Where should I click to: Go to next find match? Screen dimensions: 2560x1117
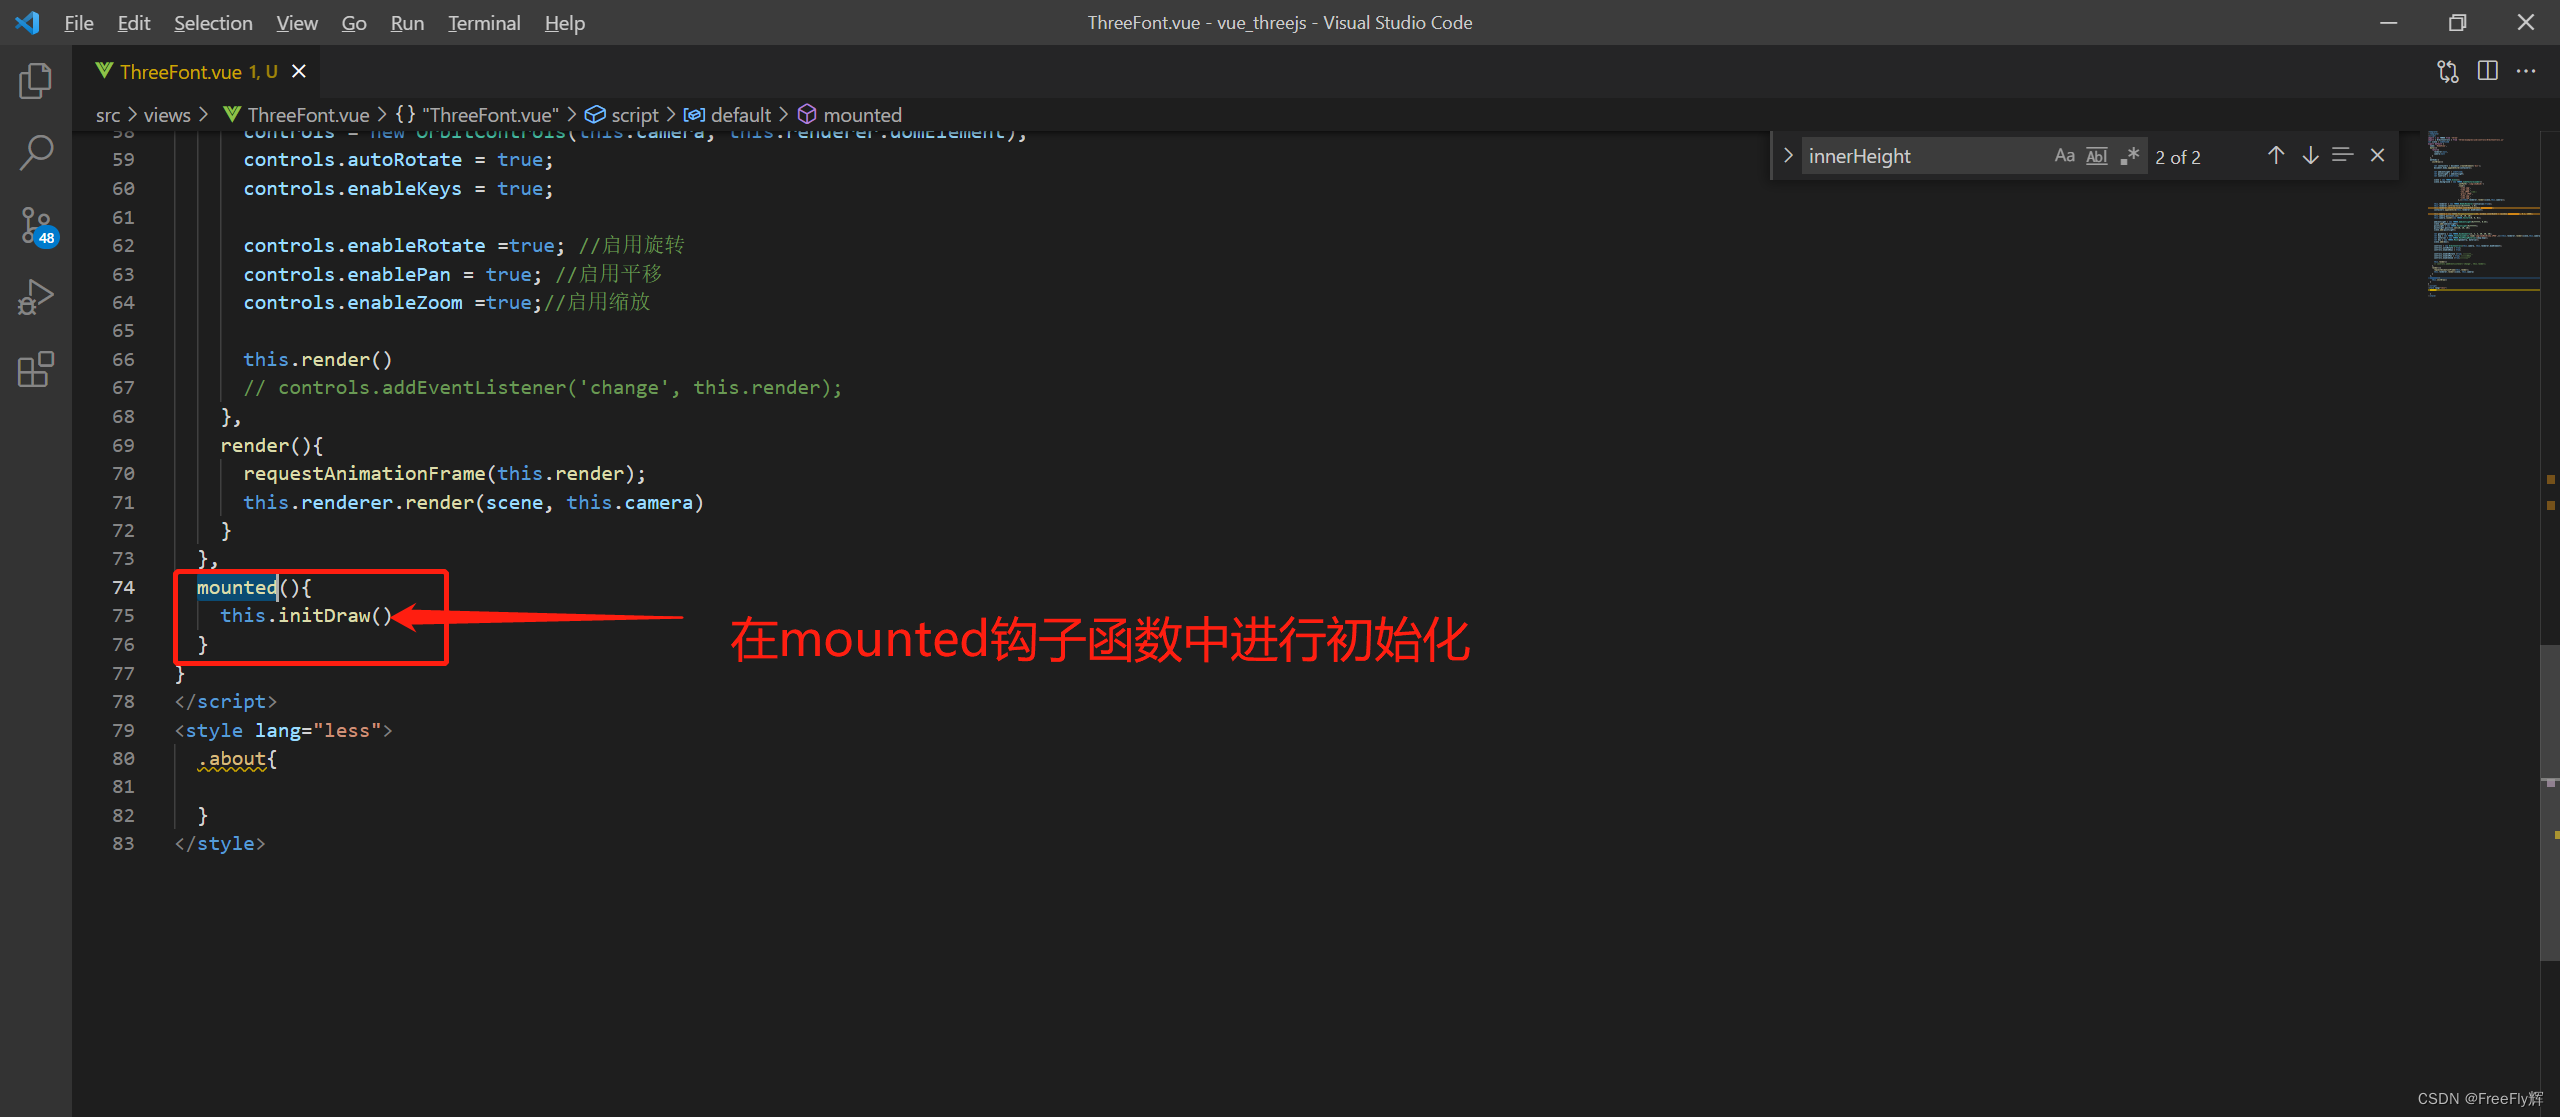(2310, 156)
